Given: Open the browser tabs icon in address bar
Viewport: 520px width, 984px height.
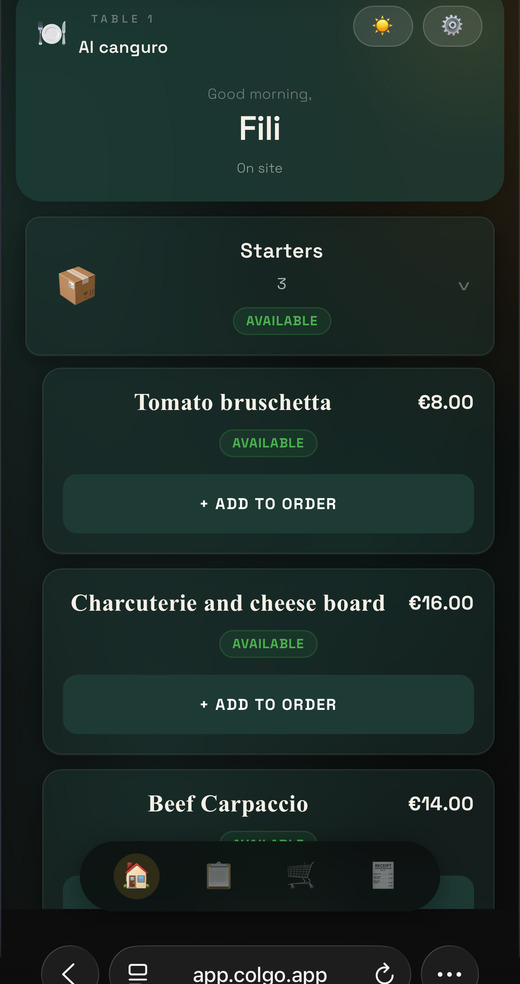Looking at the screenshot, I should click(138, 973).
